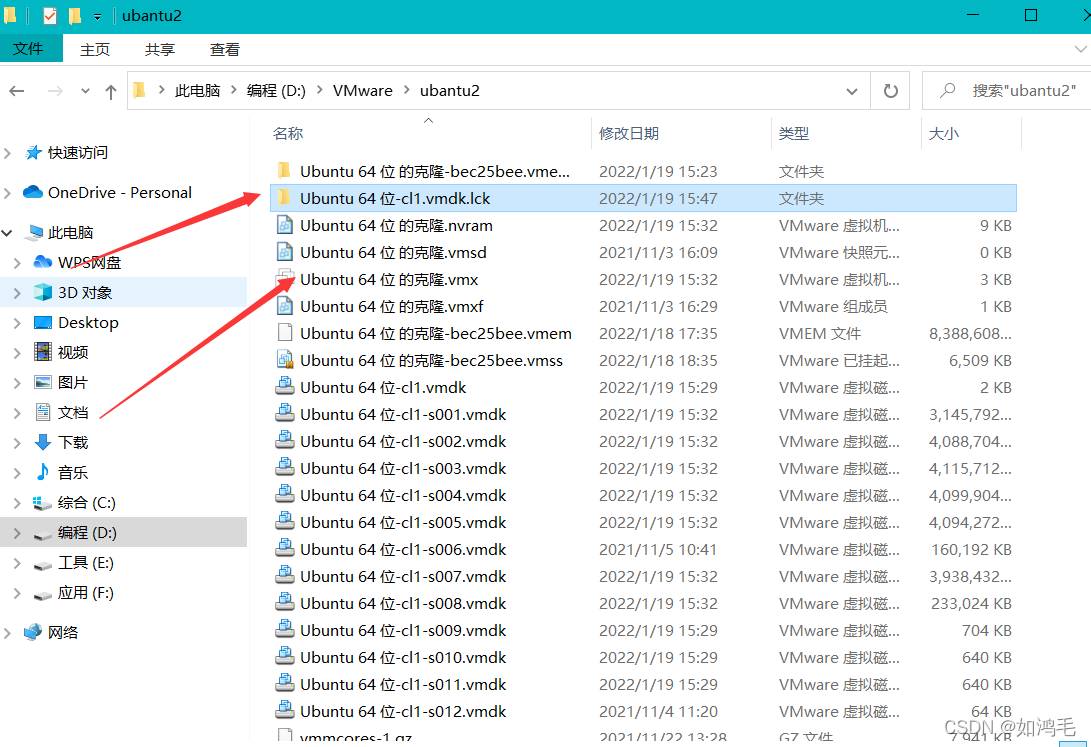Switch to the 主页 ribbon tab

[x=95, y=49]
